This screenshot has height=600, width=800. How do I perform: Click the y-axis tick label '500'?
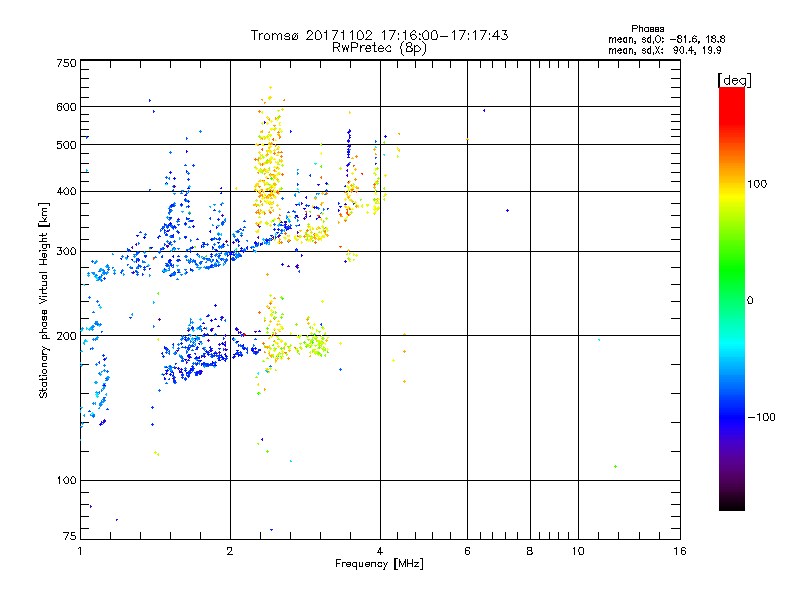(66, 145)
